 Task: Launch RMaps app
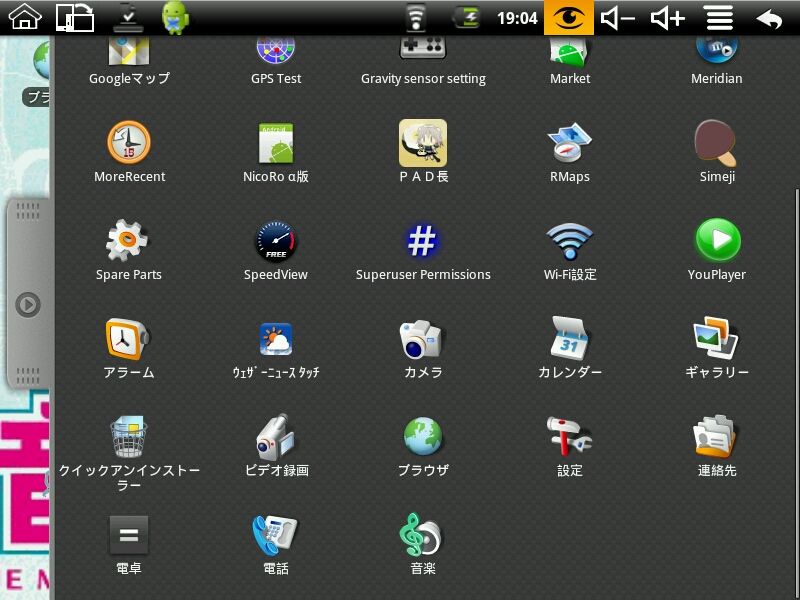pyautogui.click(x=570, y=152)
